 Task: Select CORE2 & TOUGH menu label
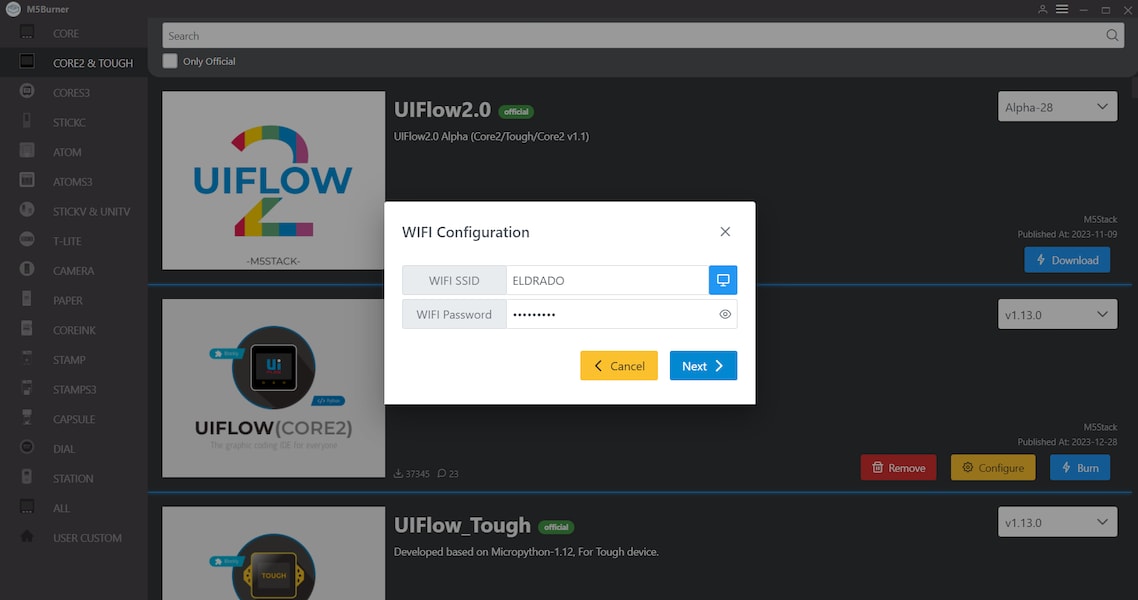tap(93, 63)
